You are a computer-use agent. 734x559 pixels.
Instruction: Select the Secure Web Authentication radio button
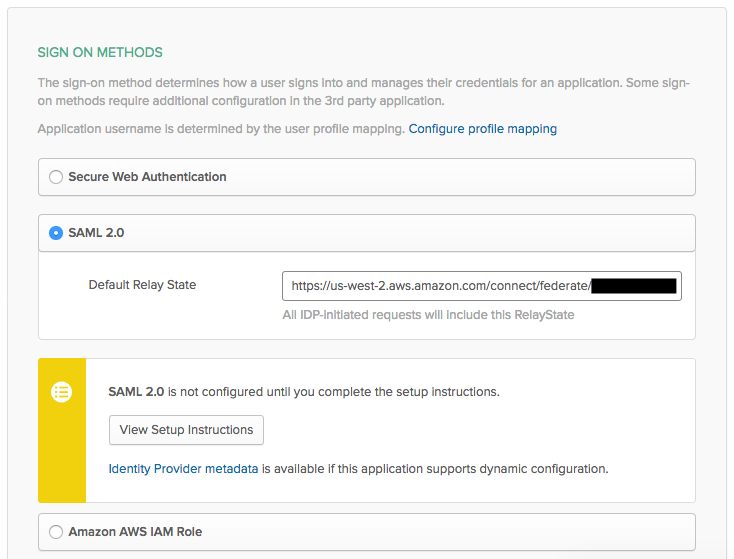(56, 177)
